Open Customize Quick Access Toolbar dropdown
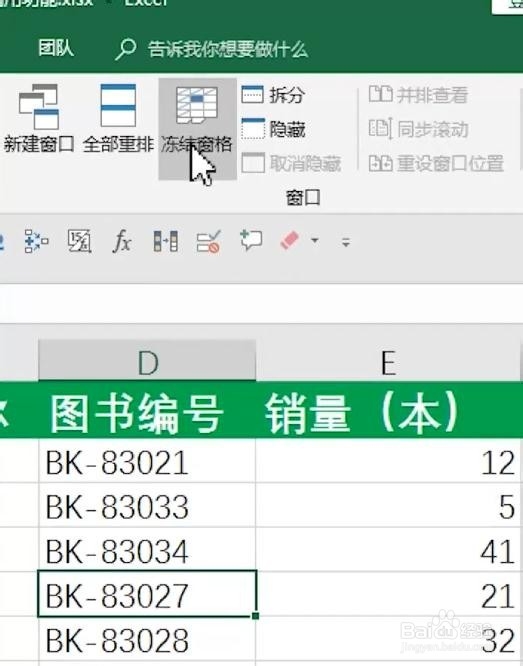This screenshot has width=523, height=666. coord(346,243)
